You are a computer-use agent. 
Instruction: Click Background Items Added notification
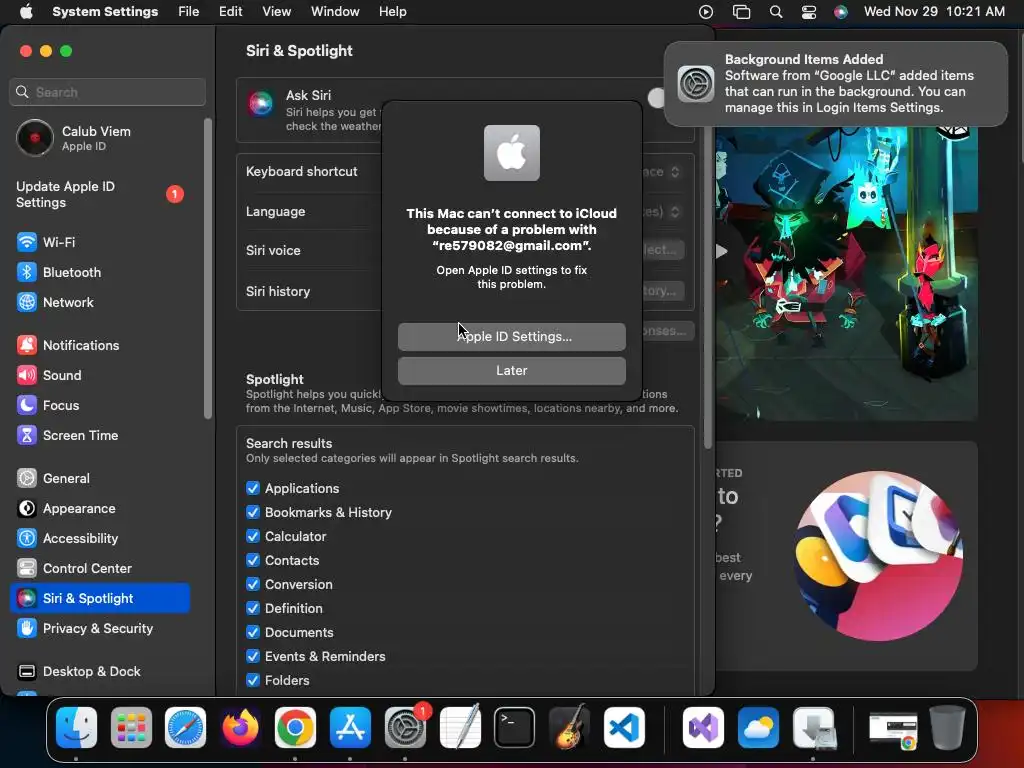click(x=836, y=84)
